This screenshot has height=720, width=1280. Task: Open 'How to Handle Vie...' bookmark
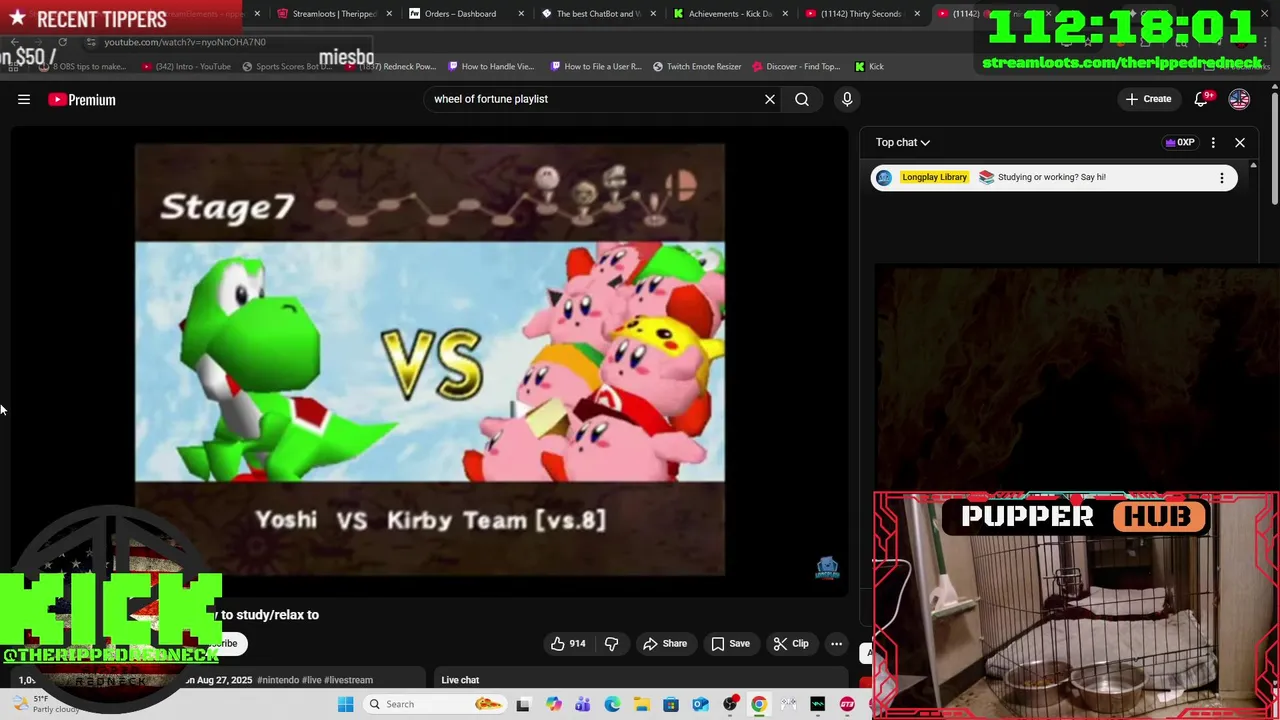click(x=491, y=67)
